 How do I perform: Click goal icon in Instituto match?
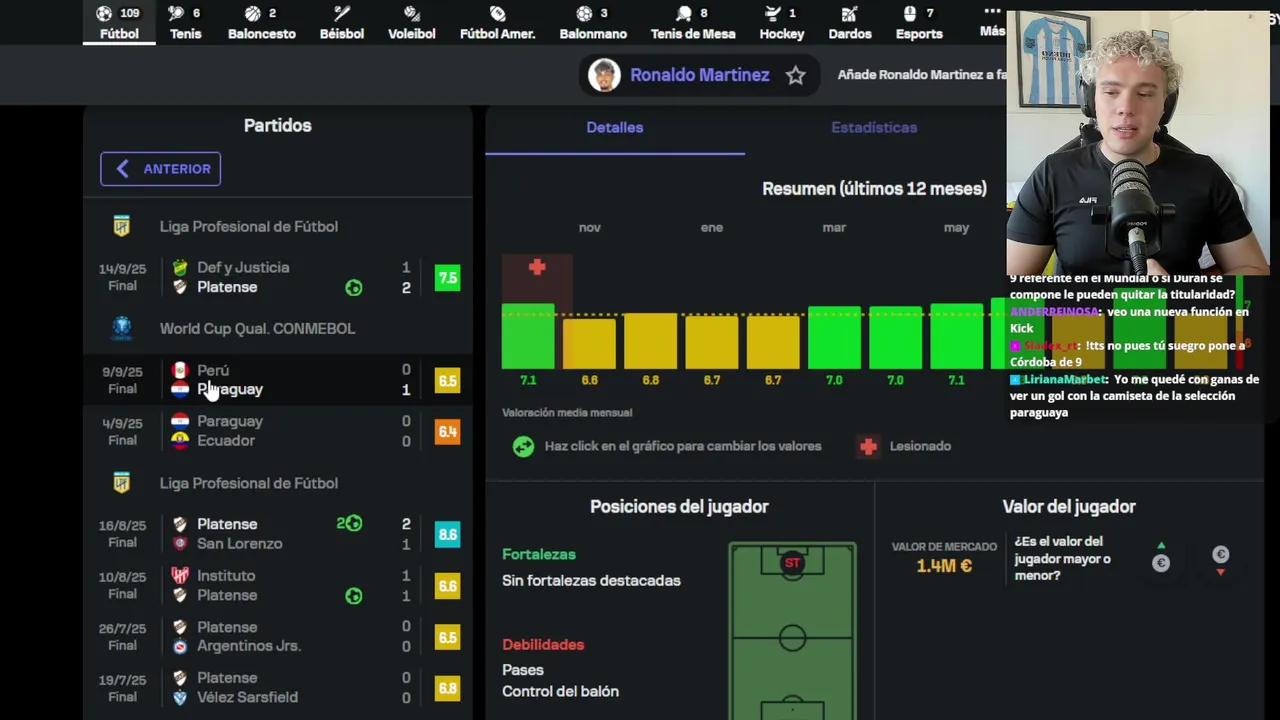coord(353,596)
